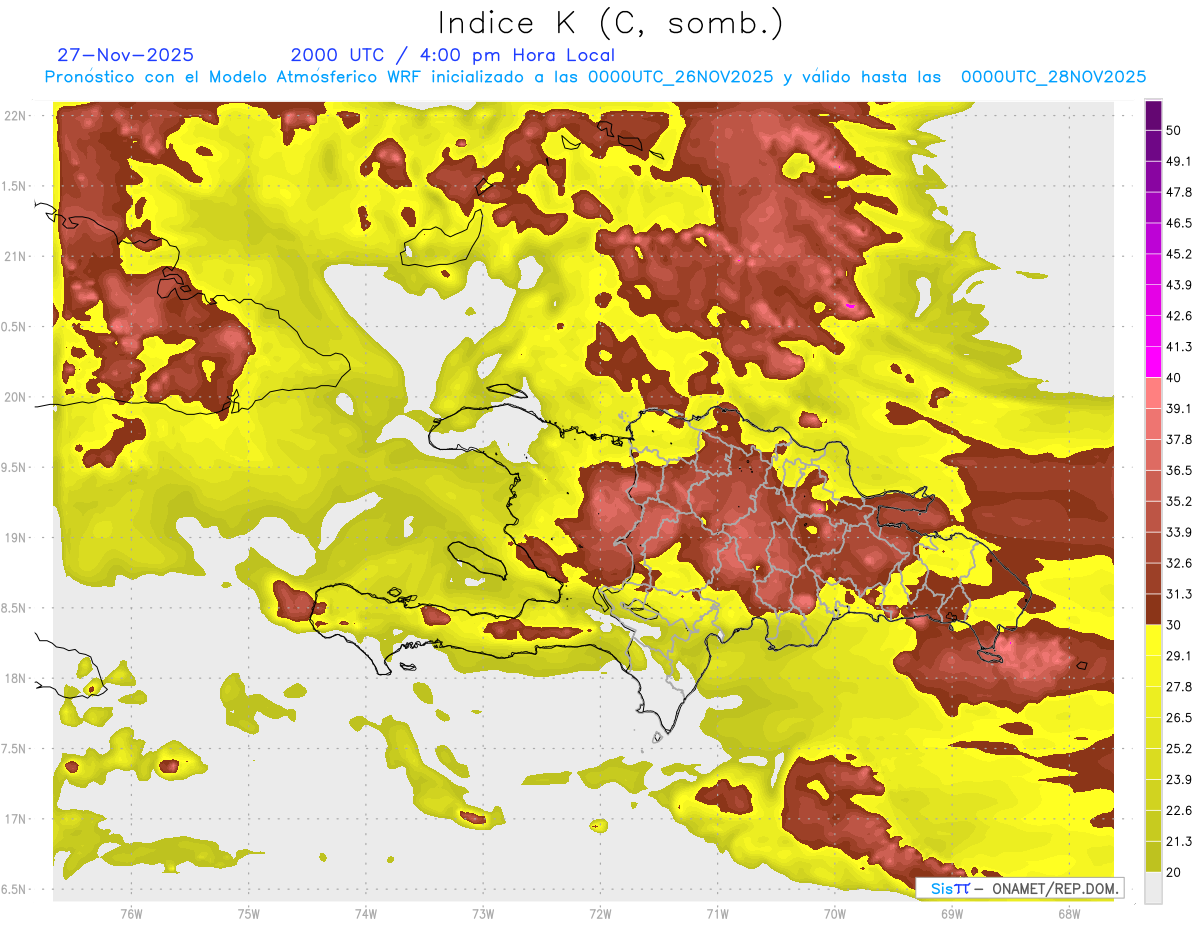Click the "71W" longitude label

pyautogui.click(x=717, y=914)
